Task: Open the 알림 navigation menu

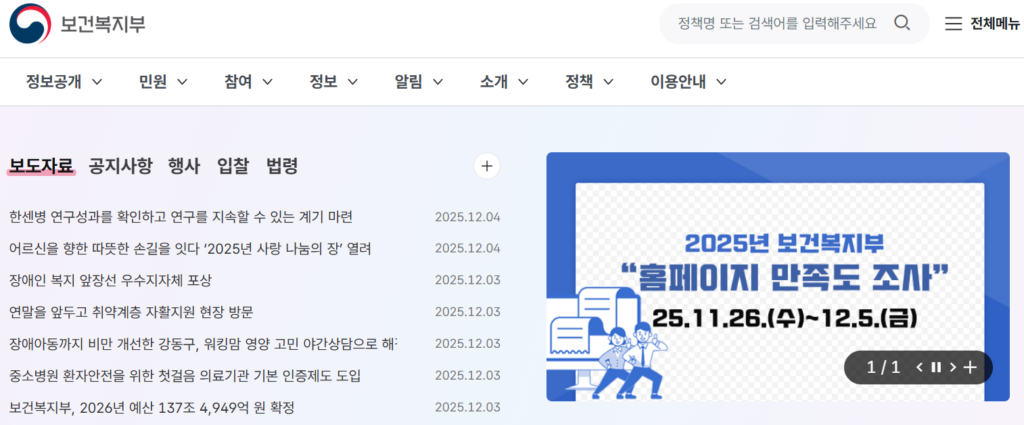Action: pyautogui.click(x=417, y=82)
